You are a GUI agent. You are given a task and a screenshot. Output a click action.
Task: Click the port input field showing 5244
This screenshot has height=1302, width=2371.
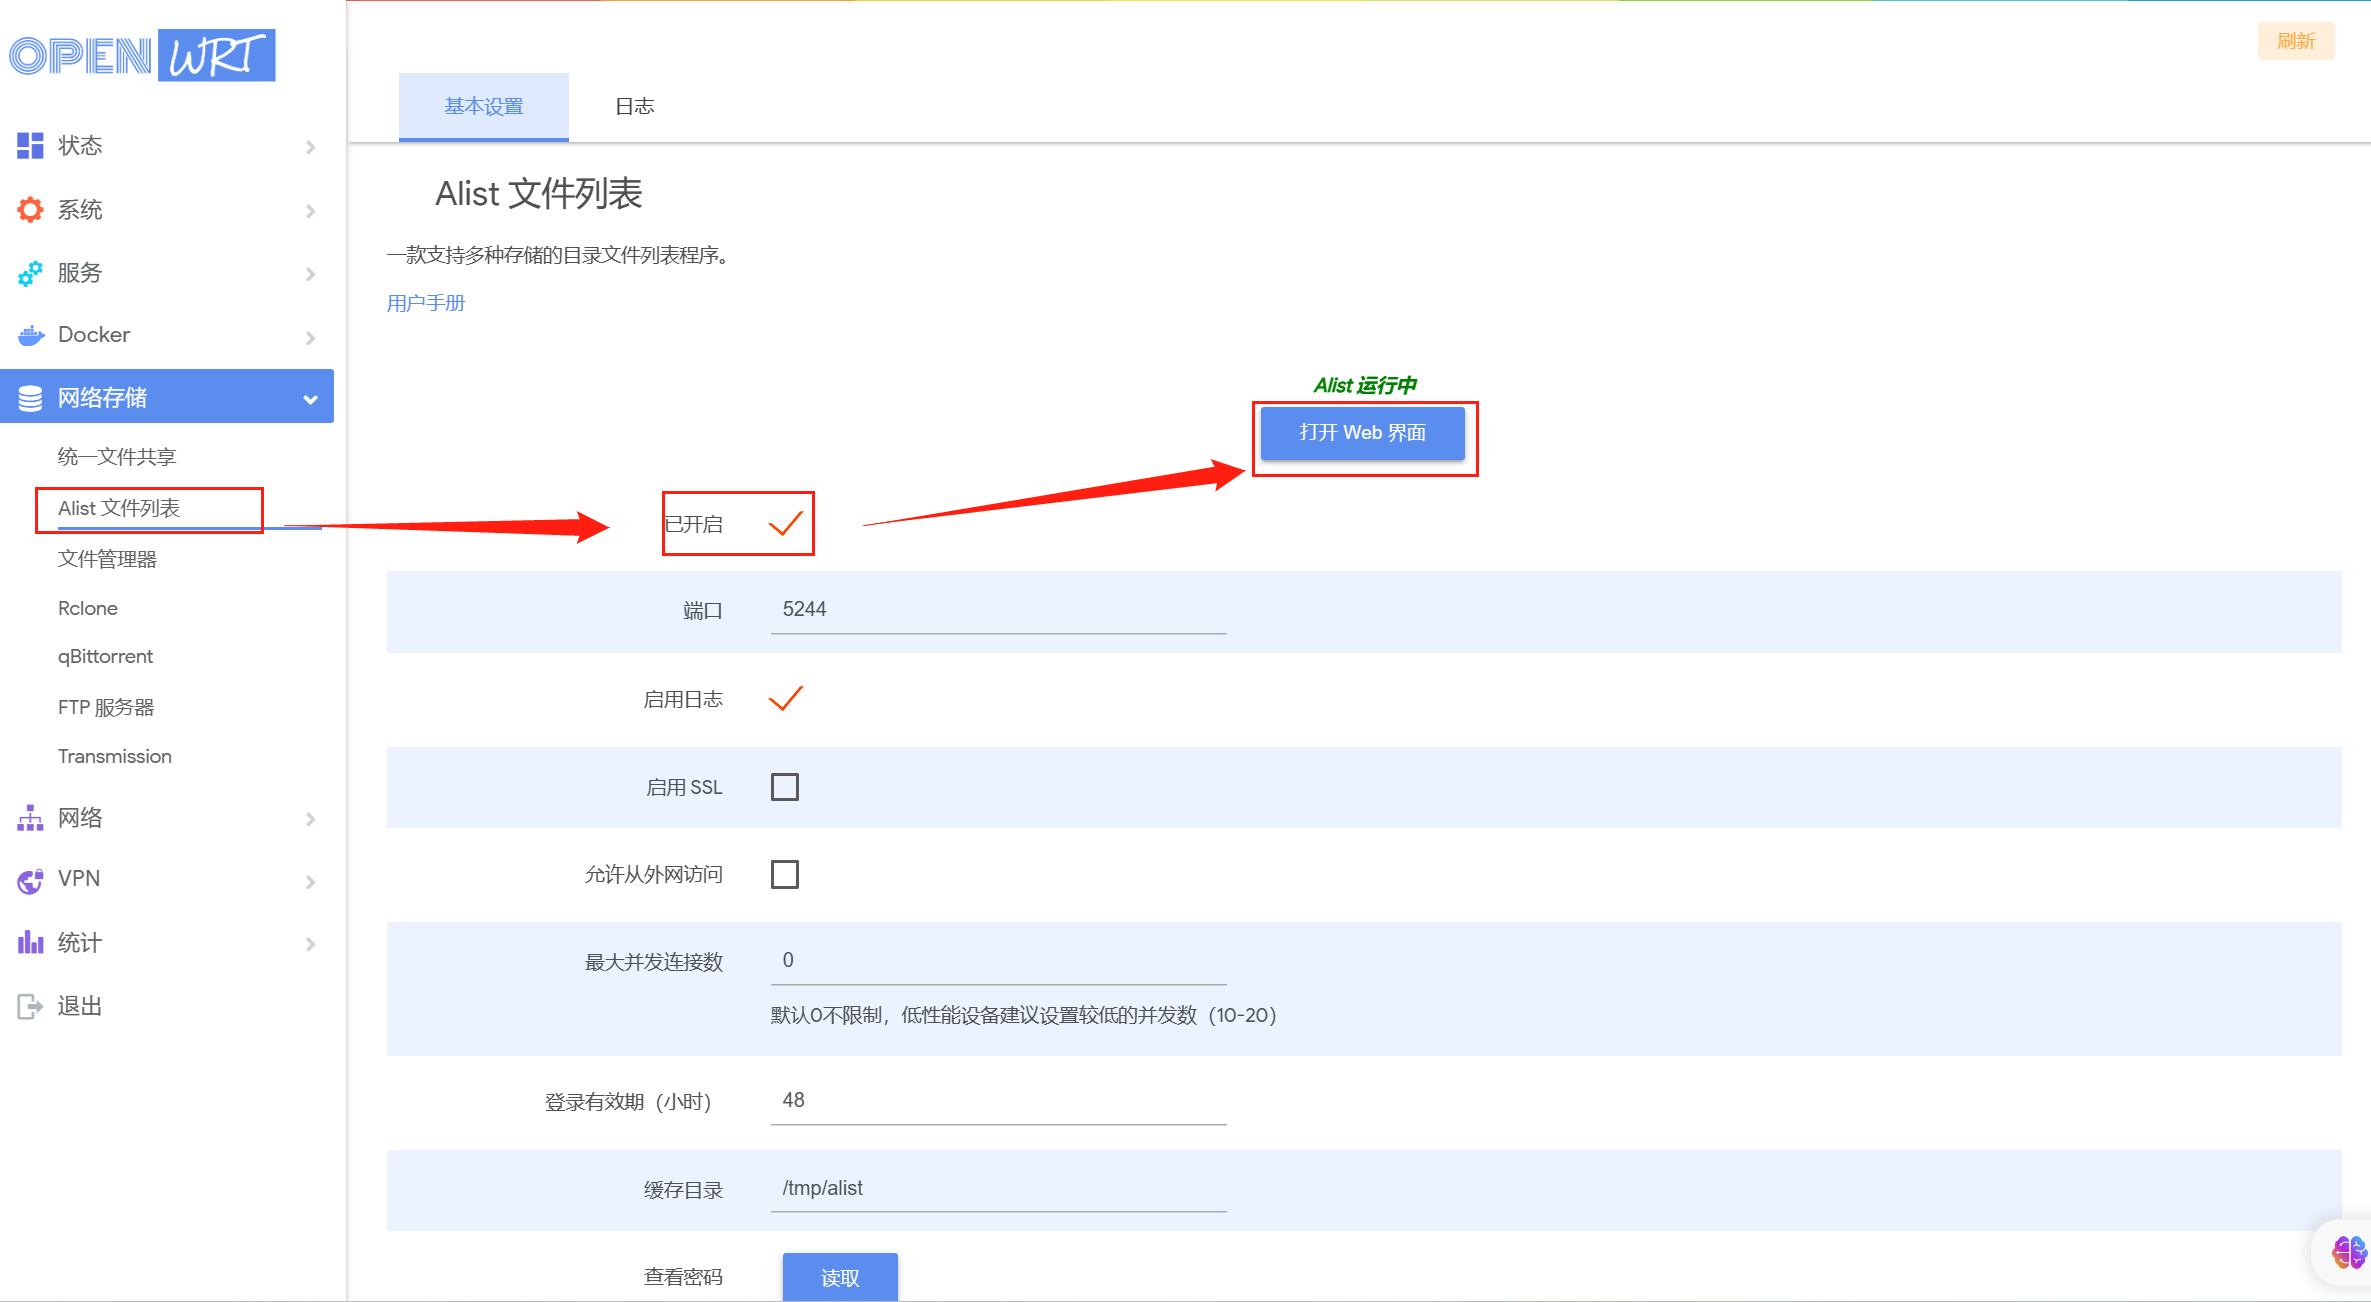pyautogui.click(x=997, y=610)
